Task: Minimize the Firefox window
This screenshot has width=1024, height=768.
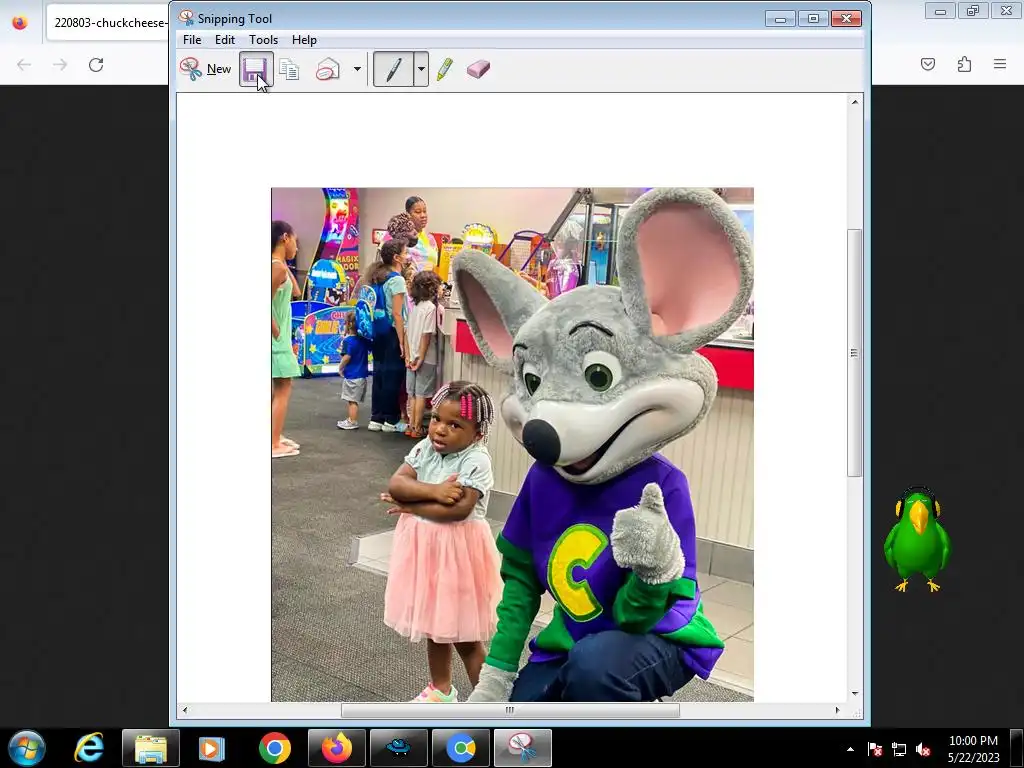Action: click(940, 11)
